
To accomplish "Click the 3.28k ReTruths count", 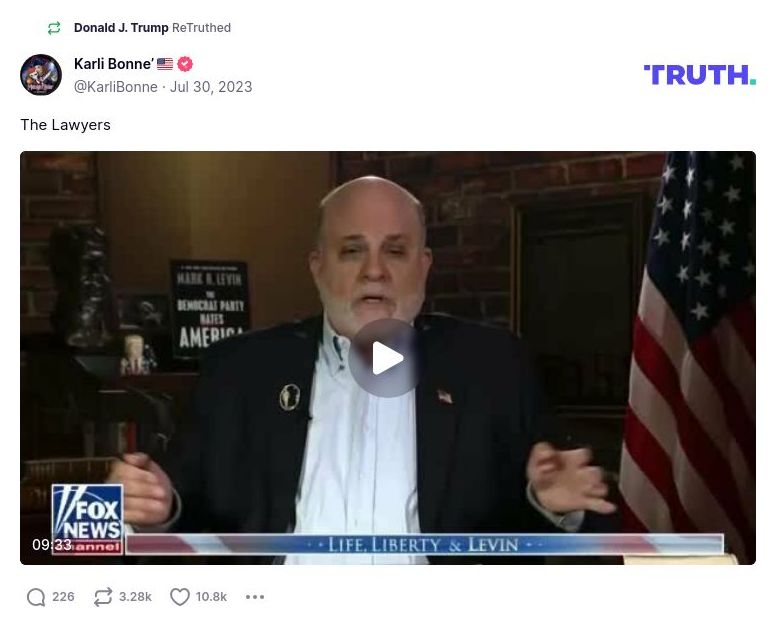I will click(x=135, y=597).
